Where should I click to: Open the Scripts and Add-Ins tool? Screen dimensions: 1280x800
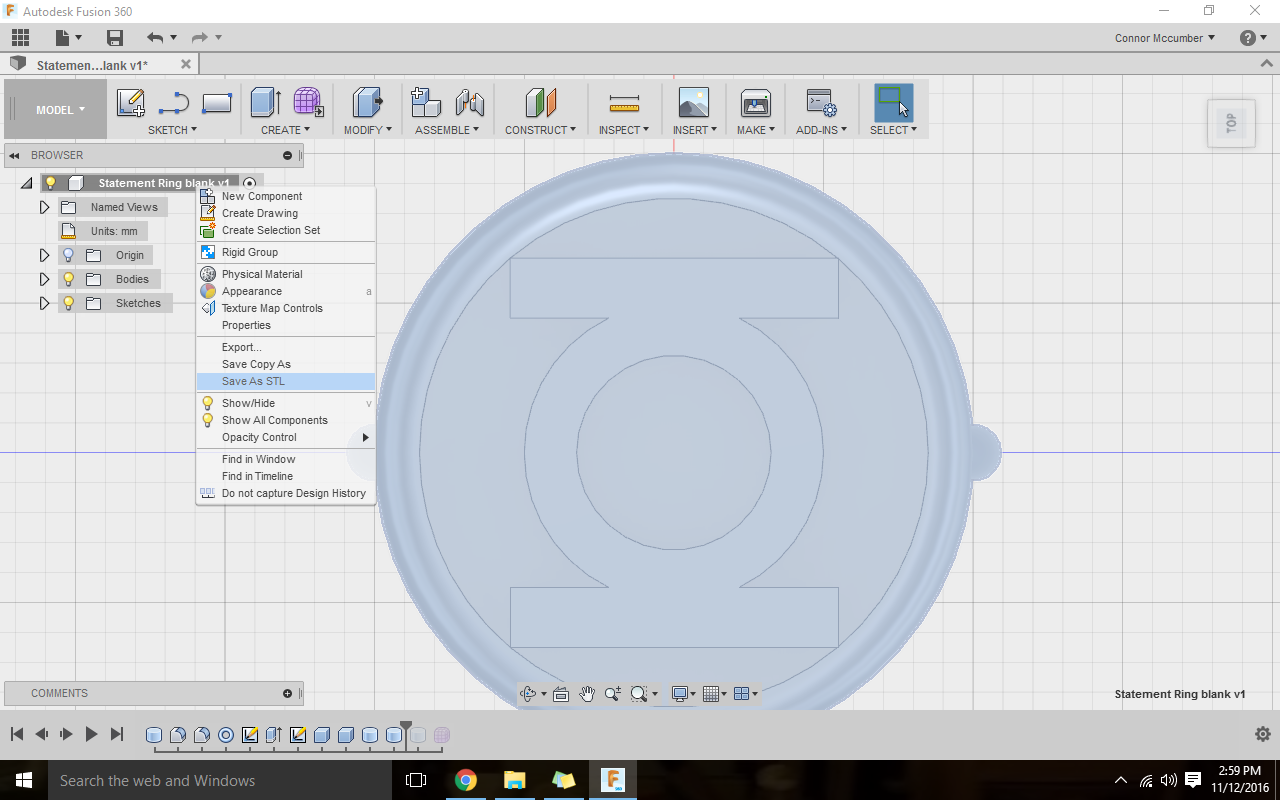point(822,103)
